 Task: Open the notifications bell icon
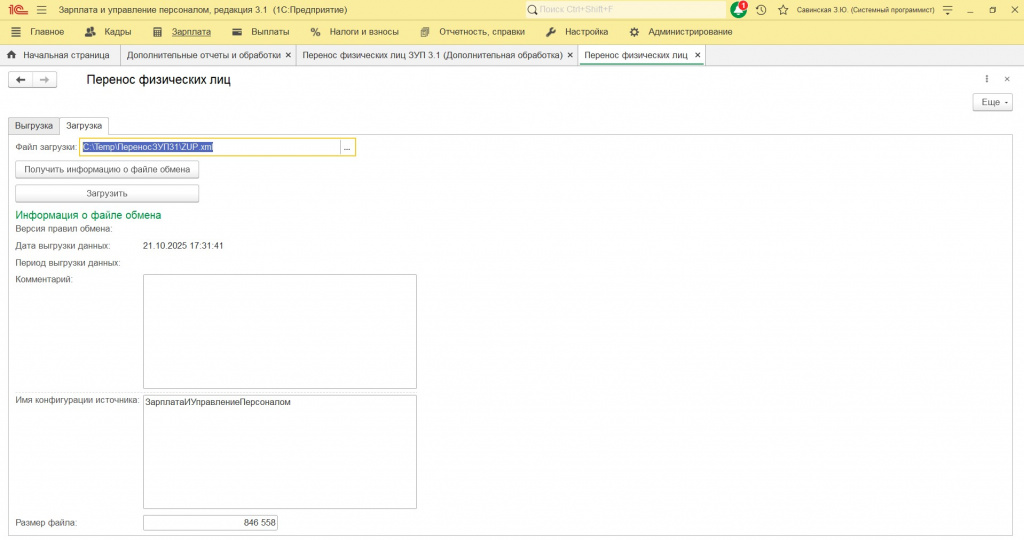pos(739,10)
